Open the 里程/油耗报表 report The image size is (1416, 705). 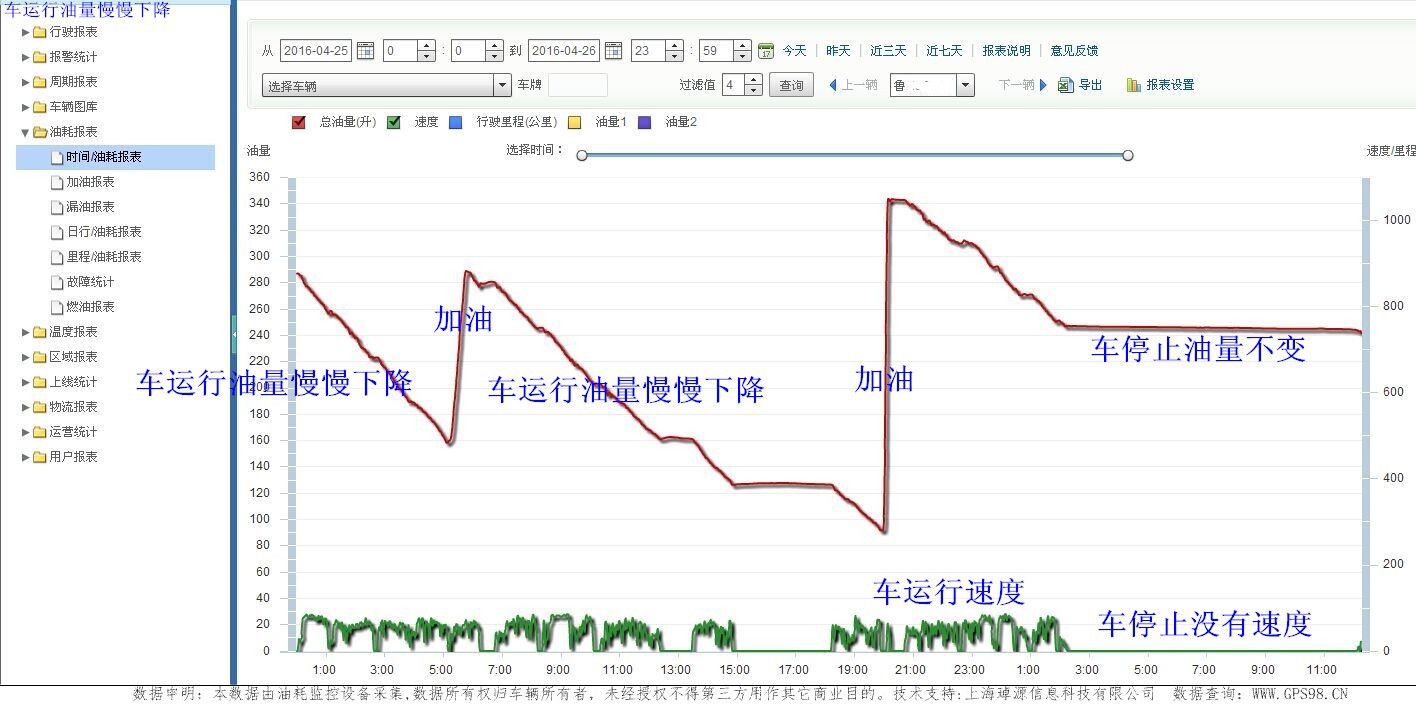tap(104, 257)
